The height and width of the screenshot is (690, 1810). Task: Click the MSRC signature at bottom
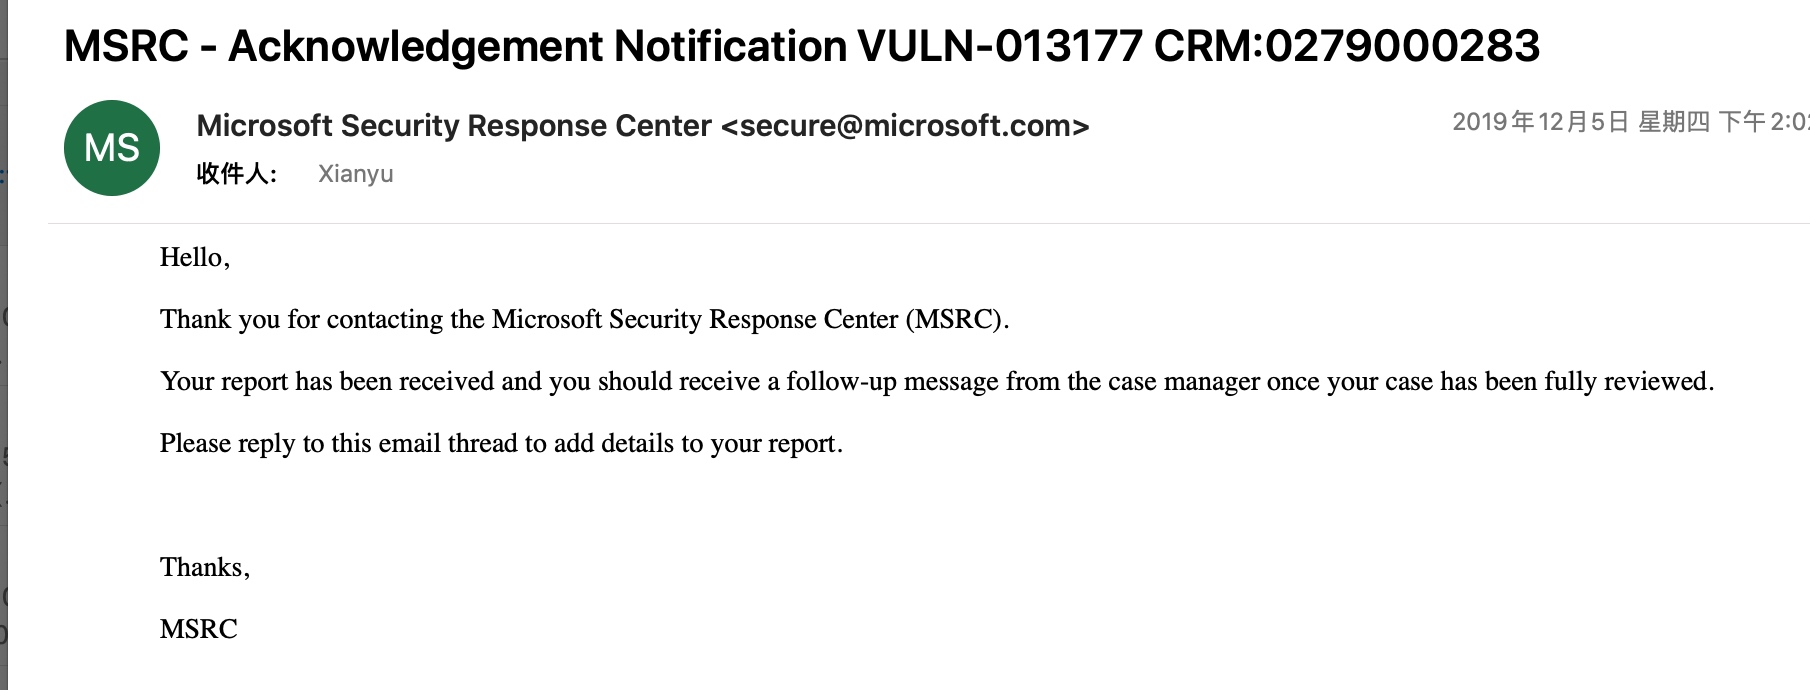199,630
